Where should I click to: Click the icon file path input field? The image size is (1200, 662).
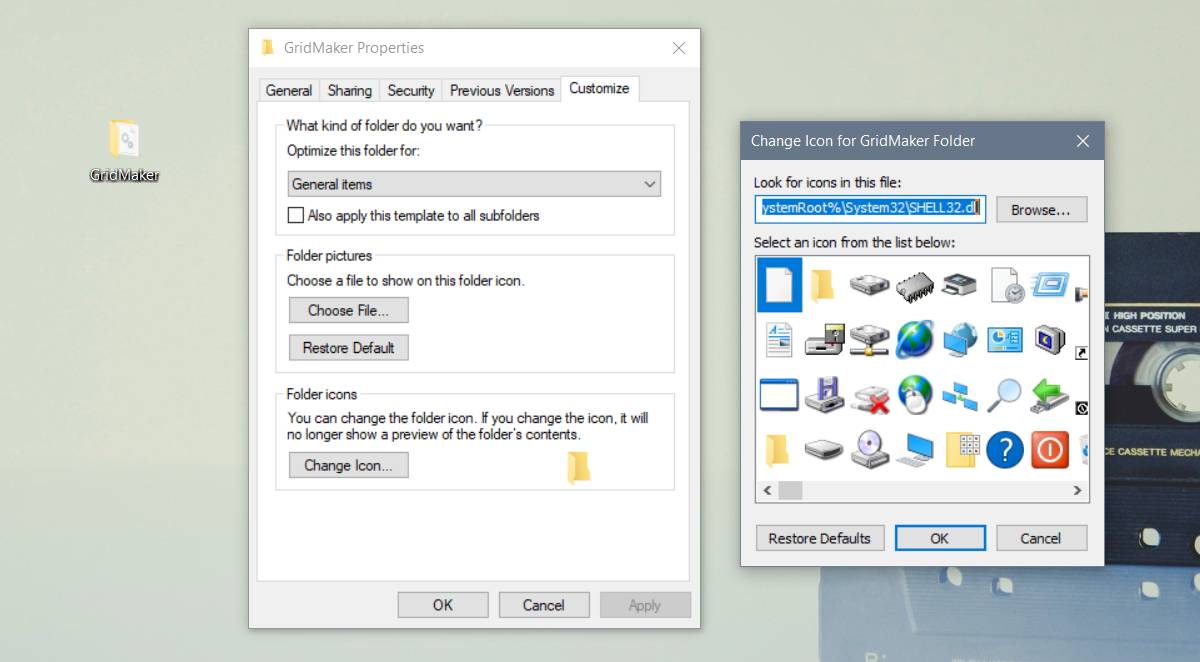pos(868,209)
